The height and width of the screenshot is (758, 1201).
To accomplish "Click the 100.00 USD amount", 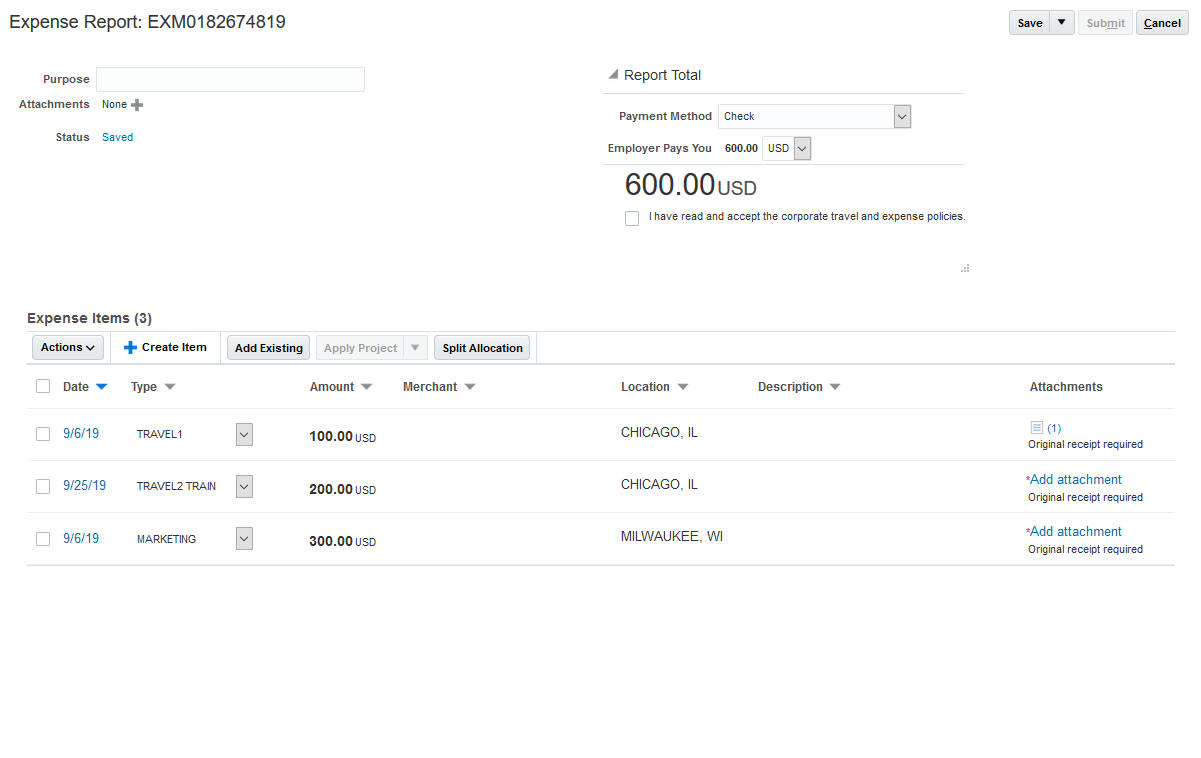I will point(342,437).
